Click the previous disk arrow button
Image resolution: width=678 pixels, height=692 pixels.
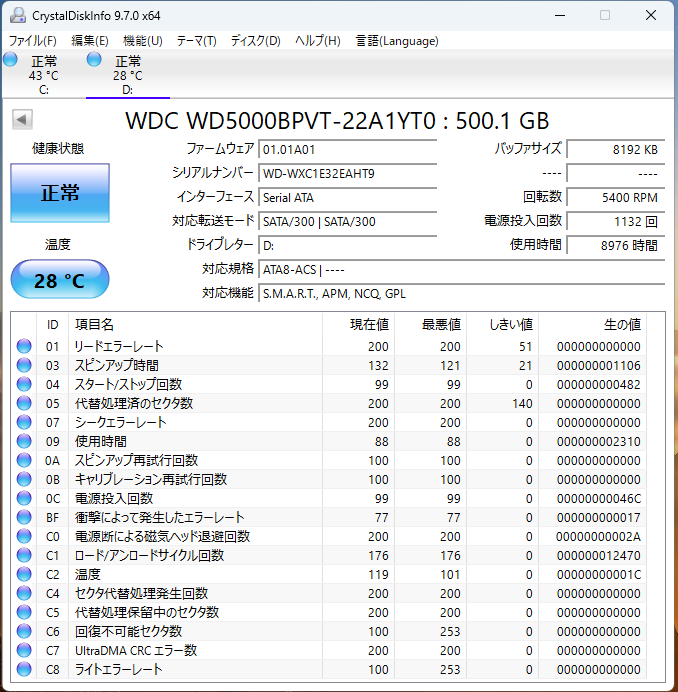[x=22, y=119]
